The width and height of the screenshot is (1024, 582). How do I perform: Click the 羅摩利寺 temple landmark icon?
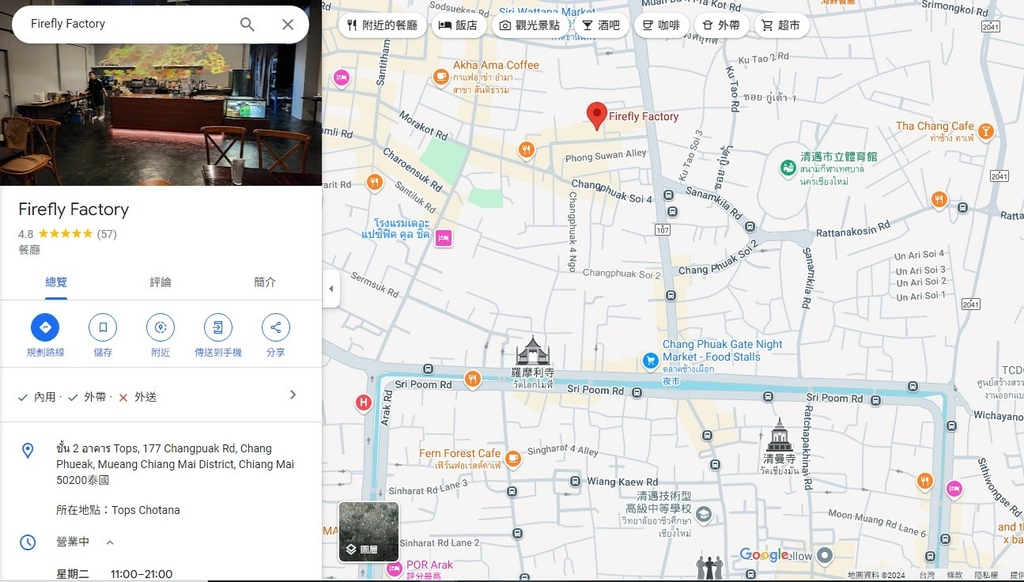(x=532, y=351)
